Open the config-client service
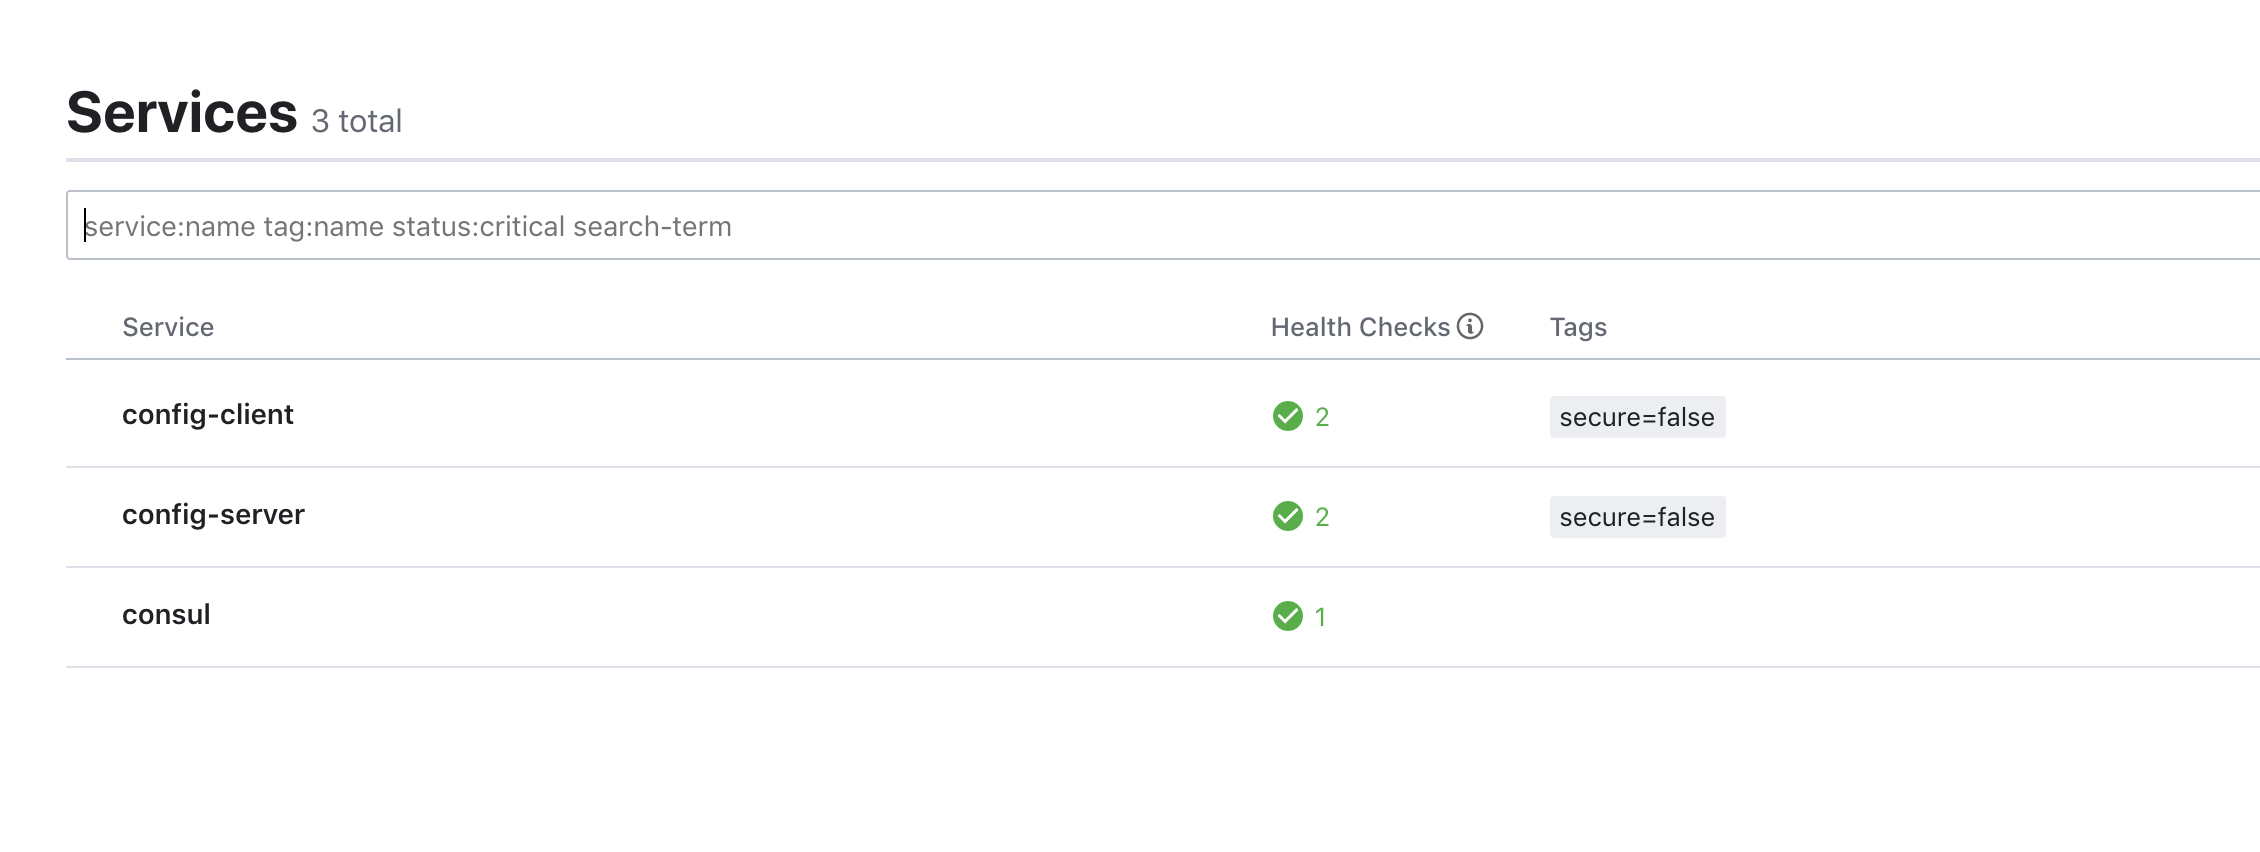Viewport: 2260px width, 852px height. (208, 415)
